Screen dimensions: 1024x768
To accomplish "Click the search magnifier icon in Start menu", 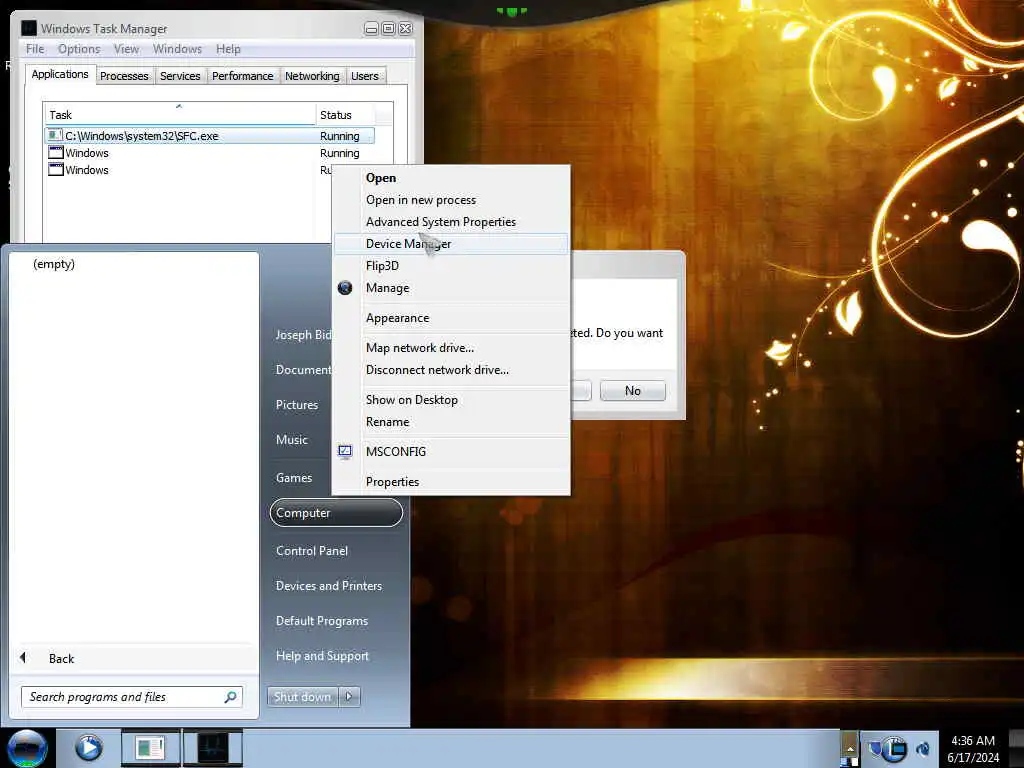I will [230, 697].
